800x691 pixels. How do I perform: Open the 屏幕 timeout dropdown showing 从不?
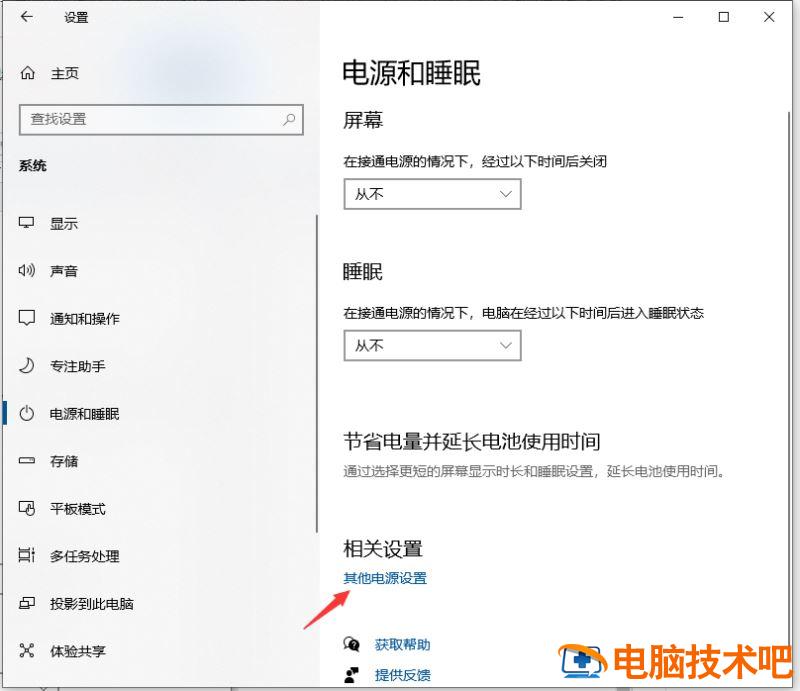point(432,194)
